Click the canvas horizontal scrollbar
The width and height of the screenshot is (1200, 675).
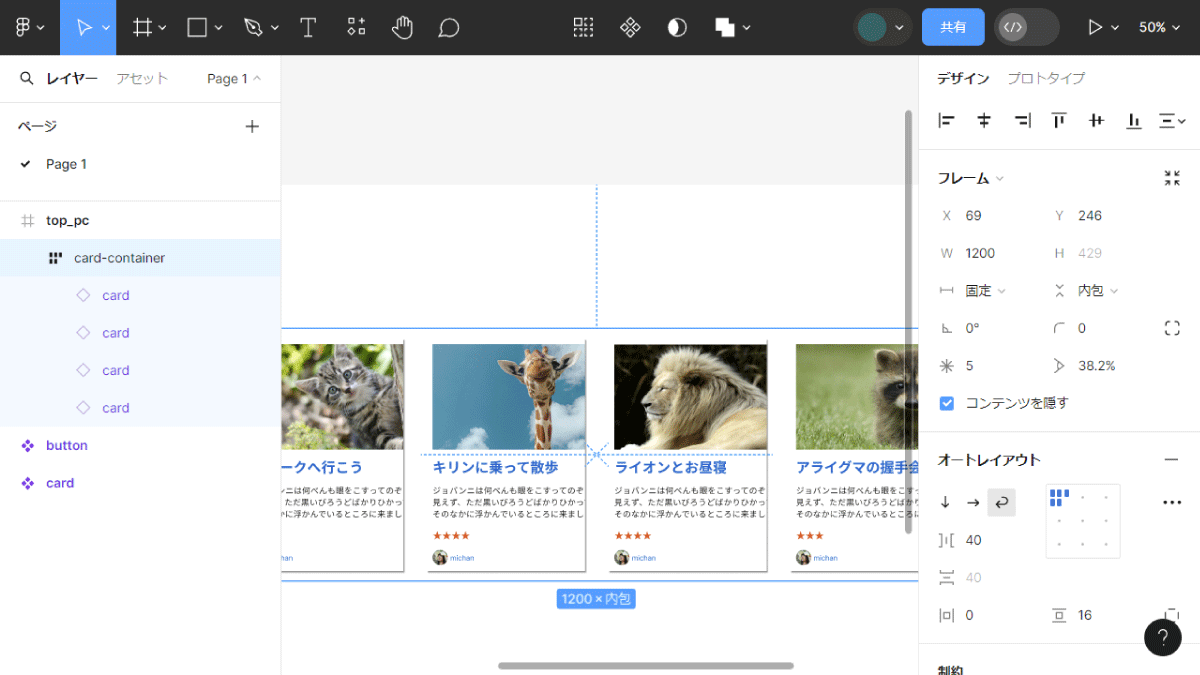[x=646, y=665]
